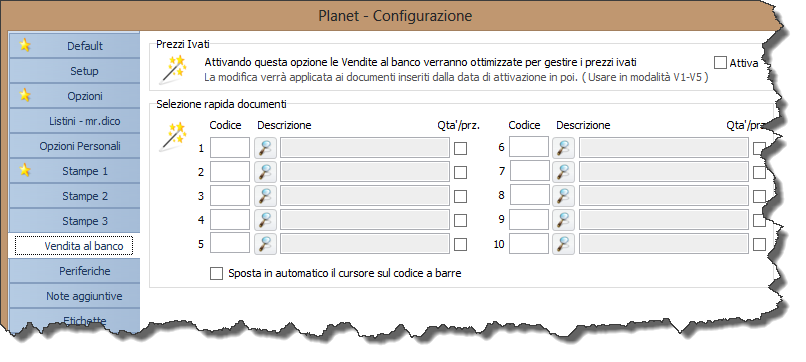Switch to the Opzioni section
Screen dimensions: 806x362
[75, 96]
